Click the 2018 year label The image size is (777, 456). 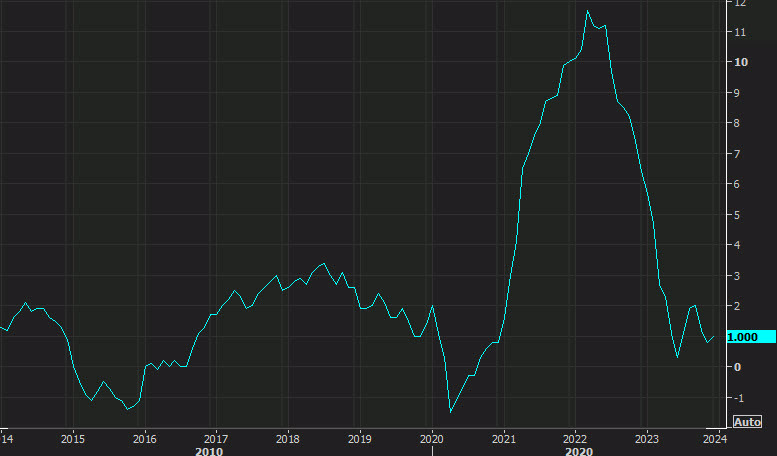[x=288, y=438]
